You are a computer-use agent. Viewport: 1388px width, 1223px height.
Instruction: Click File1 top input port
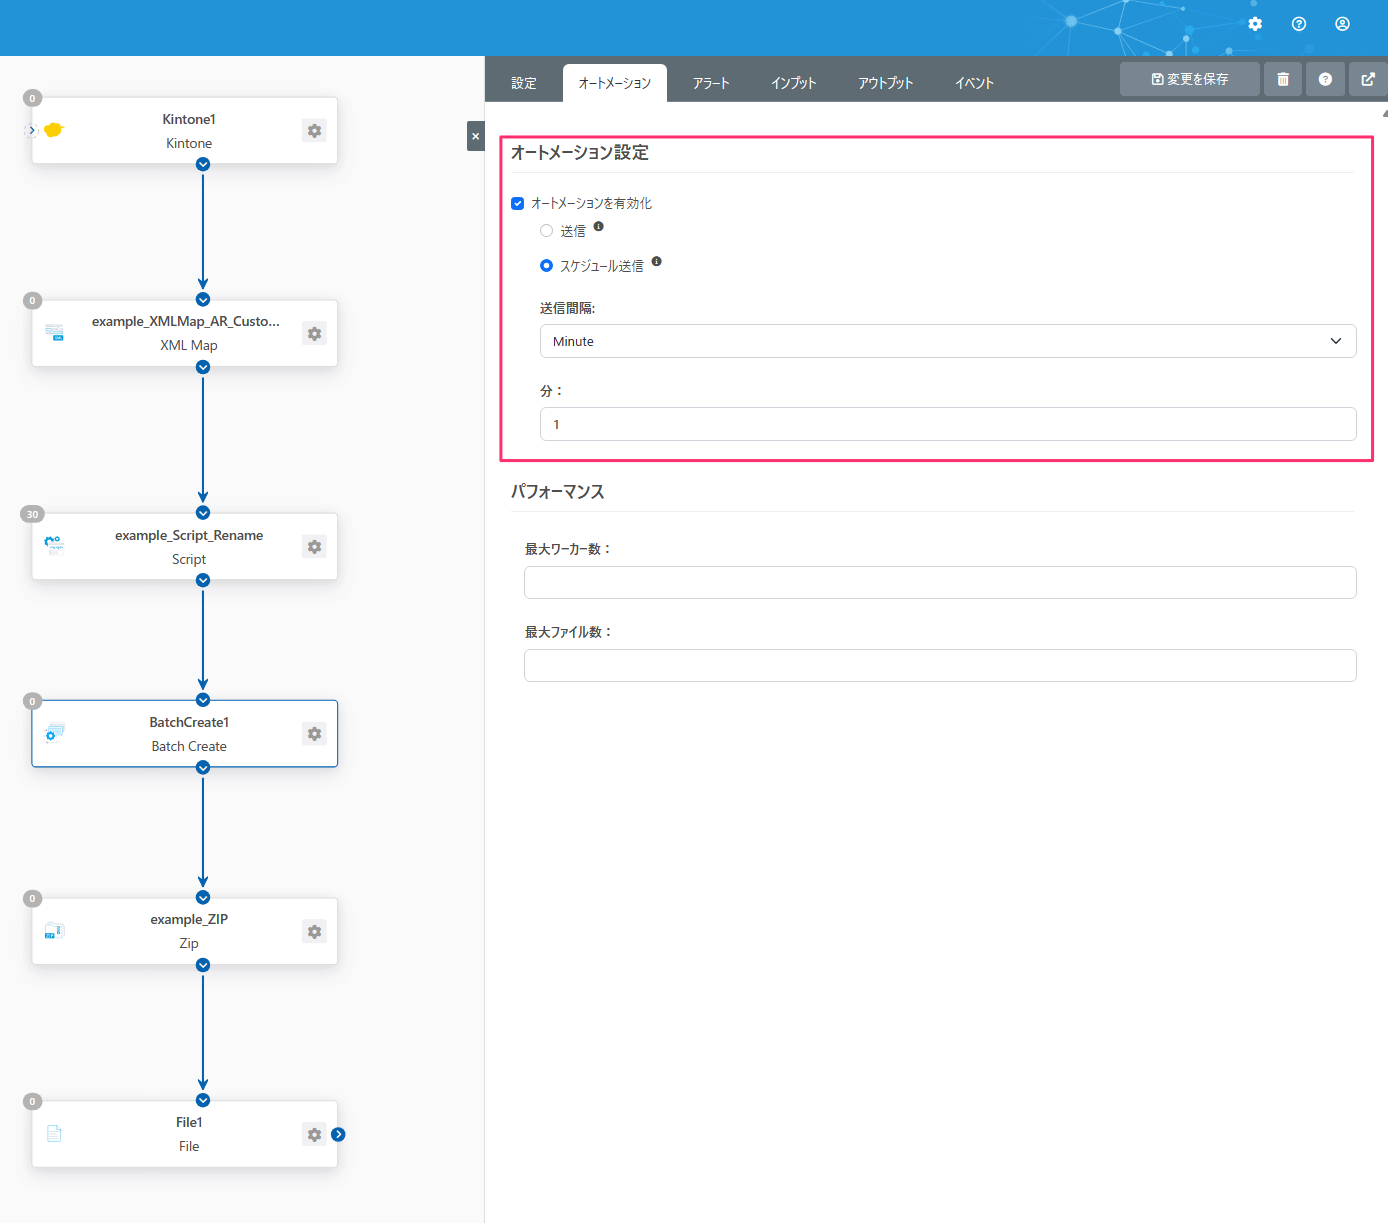click(x=203, y=1100)
